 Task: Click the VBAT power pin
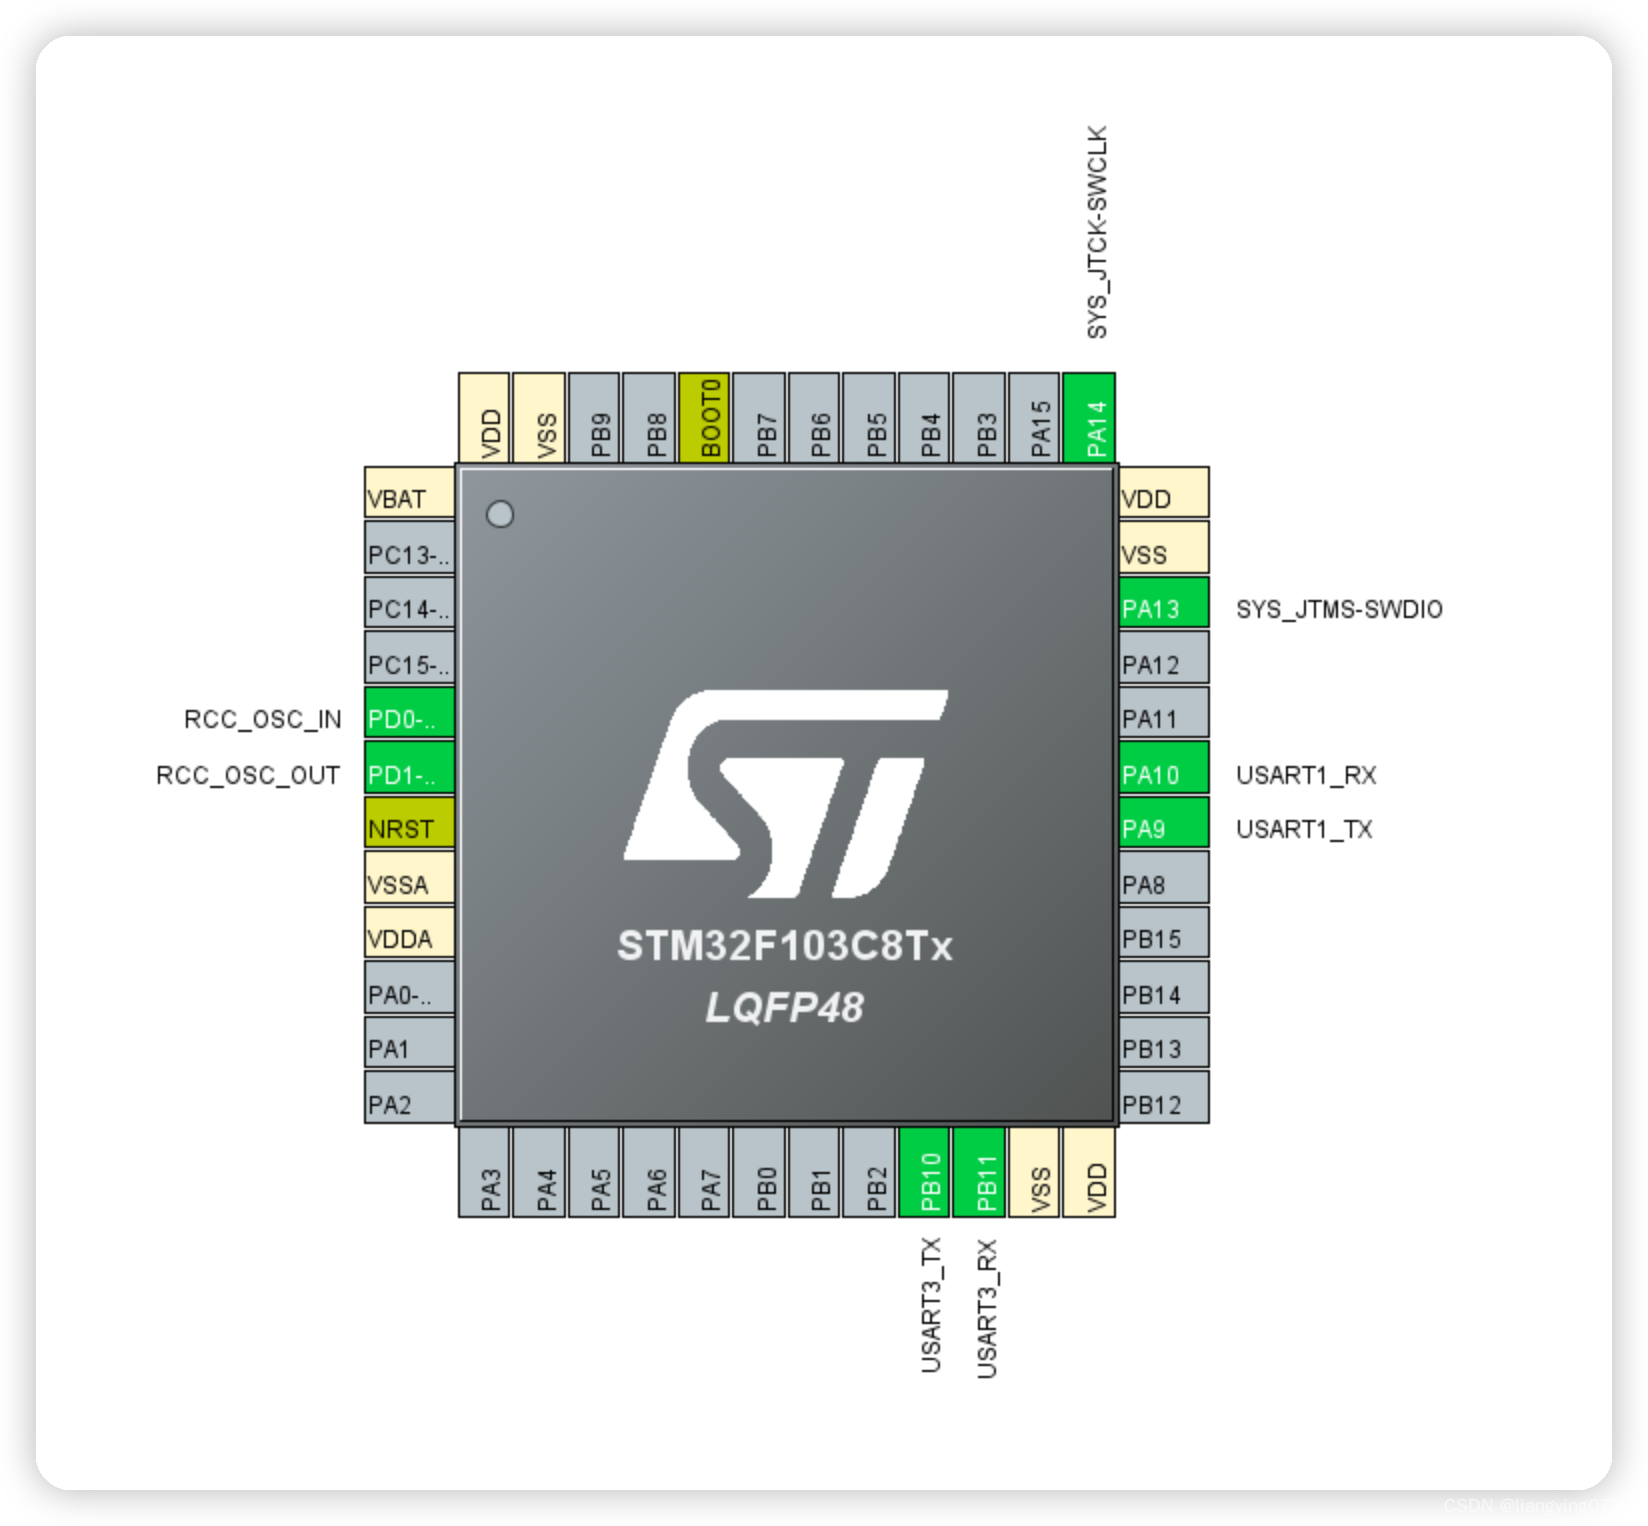(x=406, y=495)
